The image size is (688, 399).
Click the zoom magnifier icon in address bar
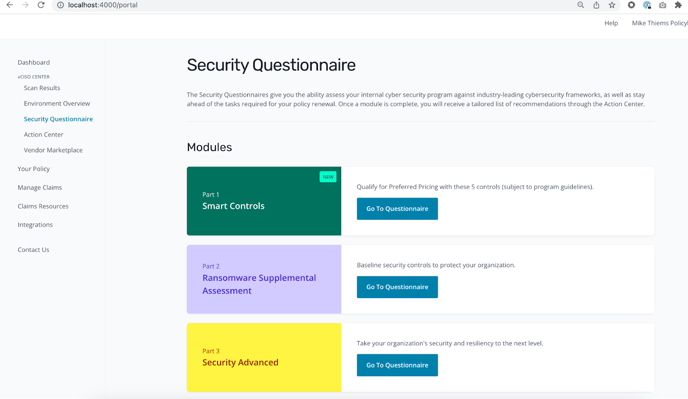click(580, 5)
